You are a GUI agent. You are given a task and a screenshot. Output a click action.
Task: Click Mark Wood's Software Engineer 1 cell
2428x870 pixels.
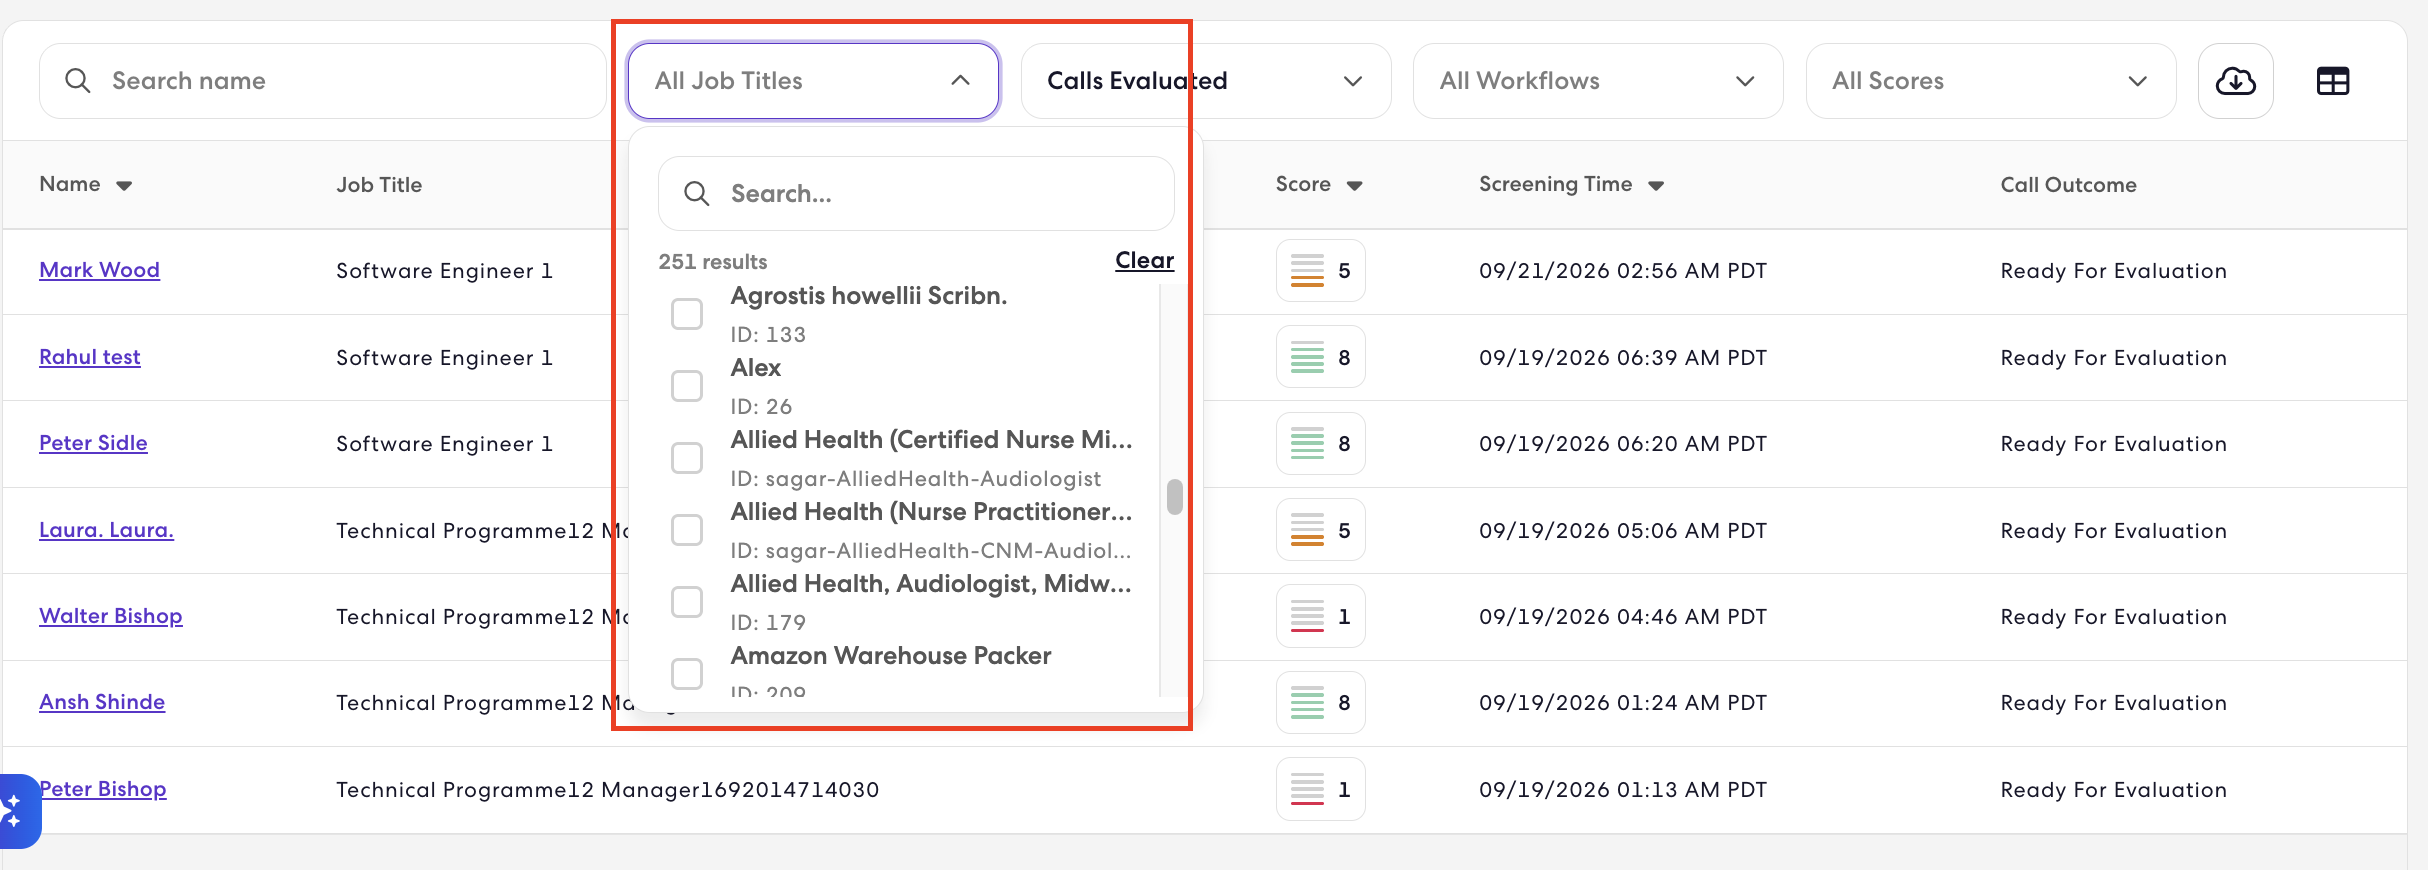[x=444, y=271]
